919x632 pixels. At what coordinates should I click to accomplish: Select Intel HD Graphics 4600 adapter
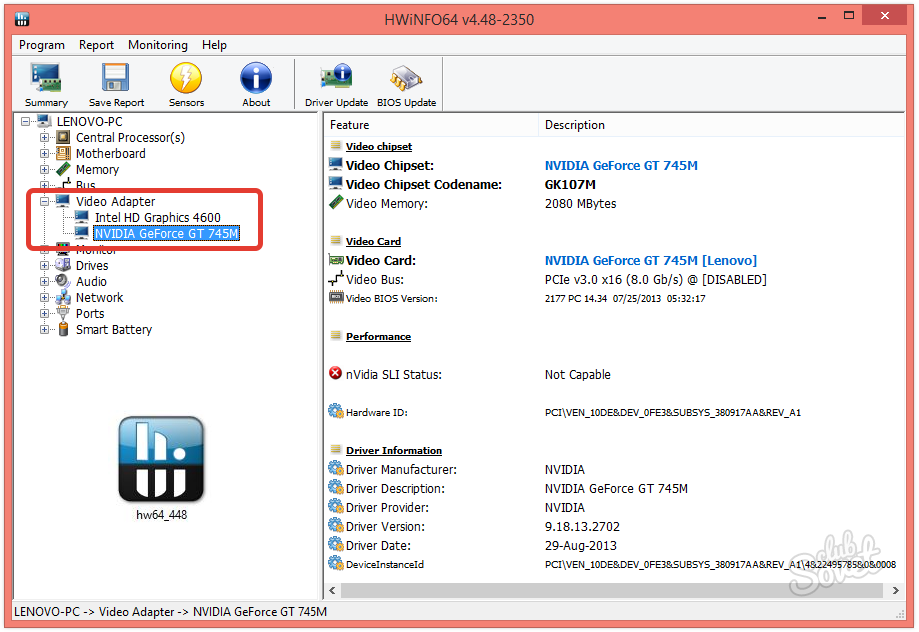point(157,218)
